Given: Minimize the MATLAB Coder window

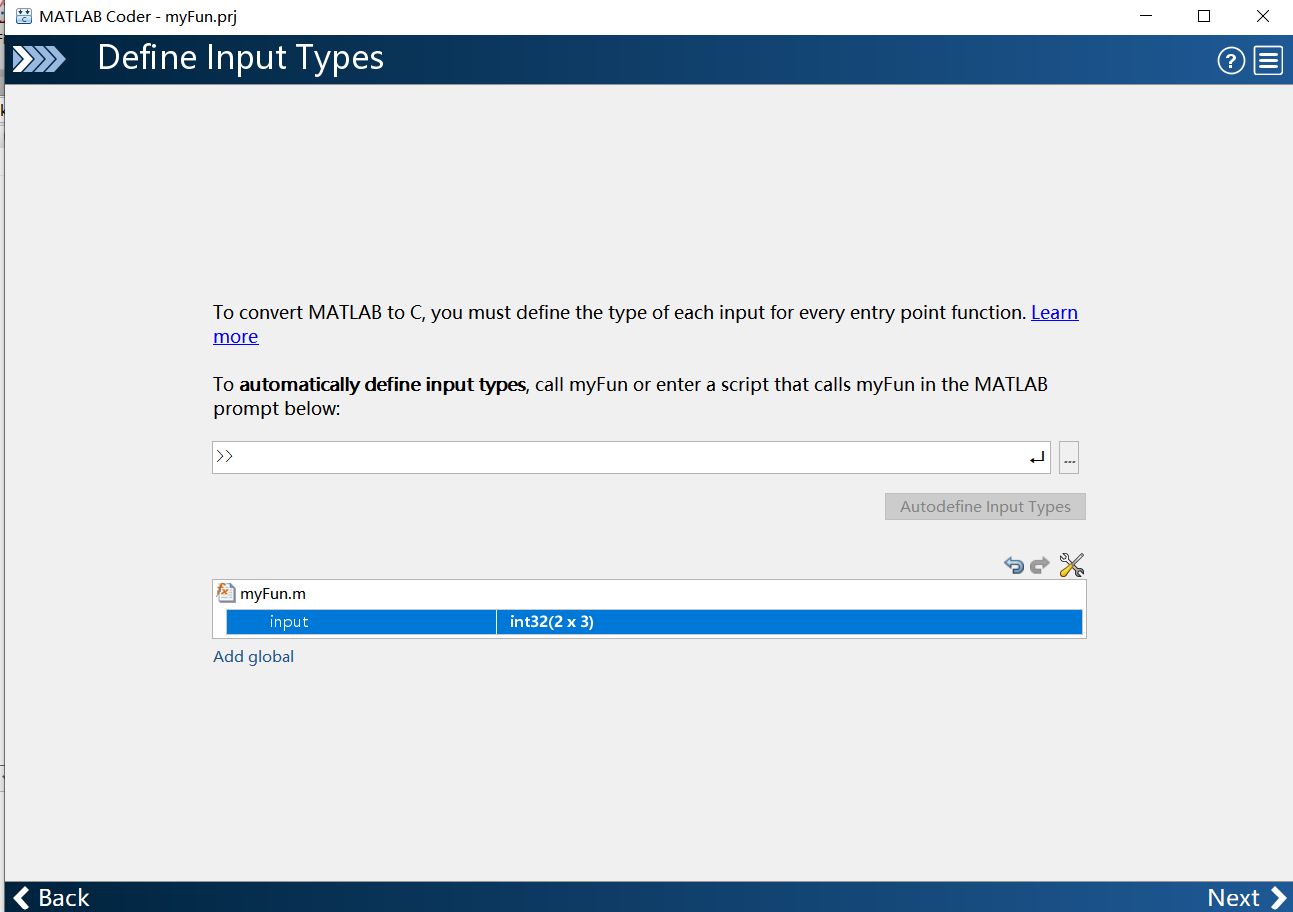Looking at the screenshot, I should click(1146, 16).
